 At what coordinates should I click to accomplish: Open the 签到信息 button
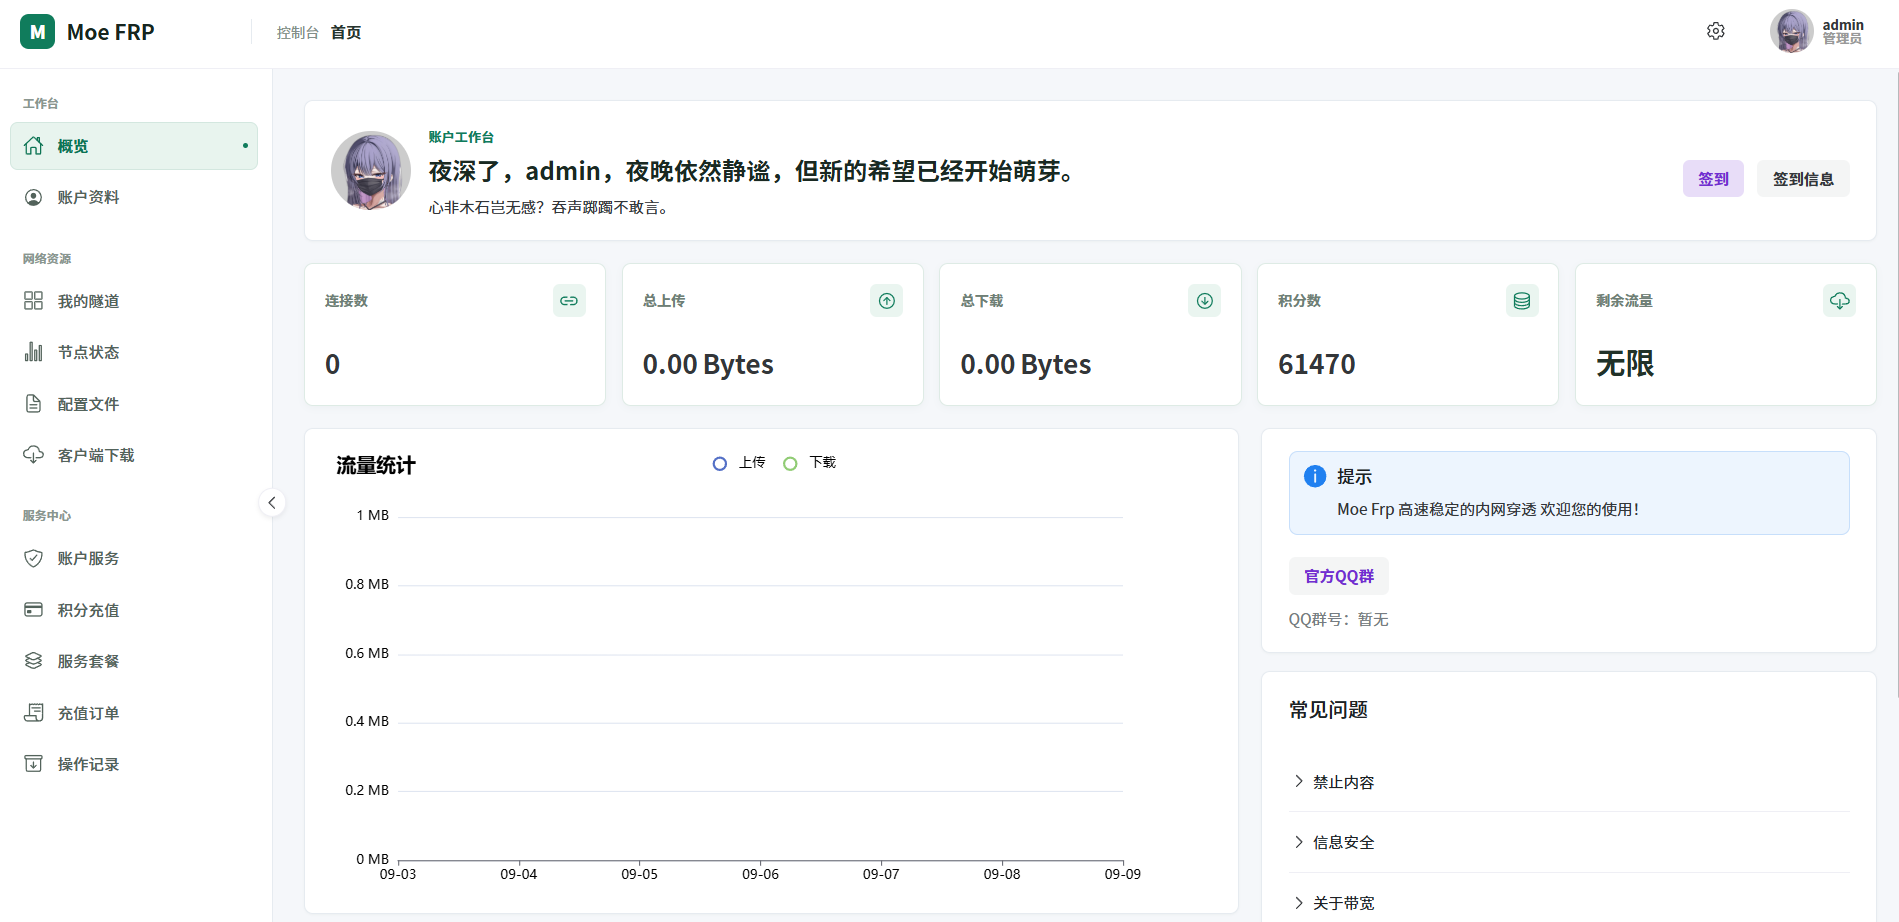pyautogui.click(x=1803, y=179)
